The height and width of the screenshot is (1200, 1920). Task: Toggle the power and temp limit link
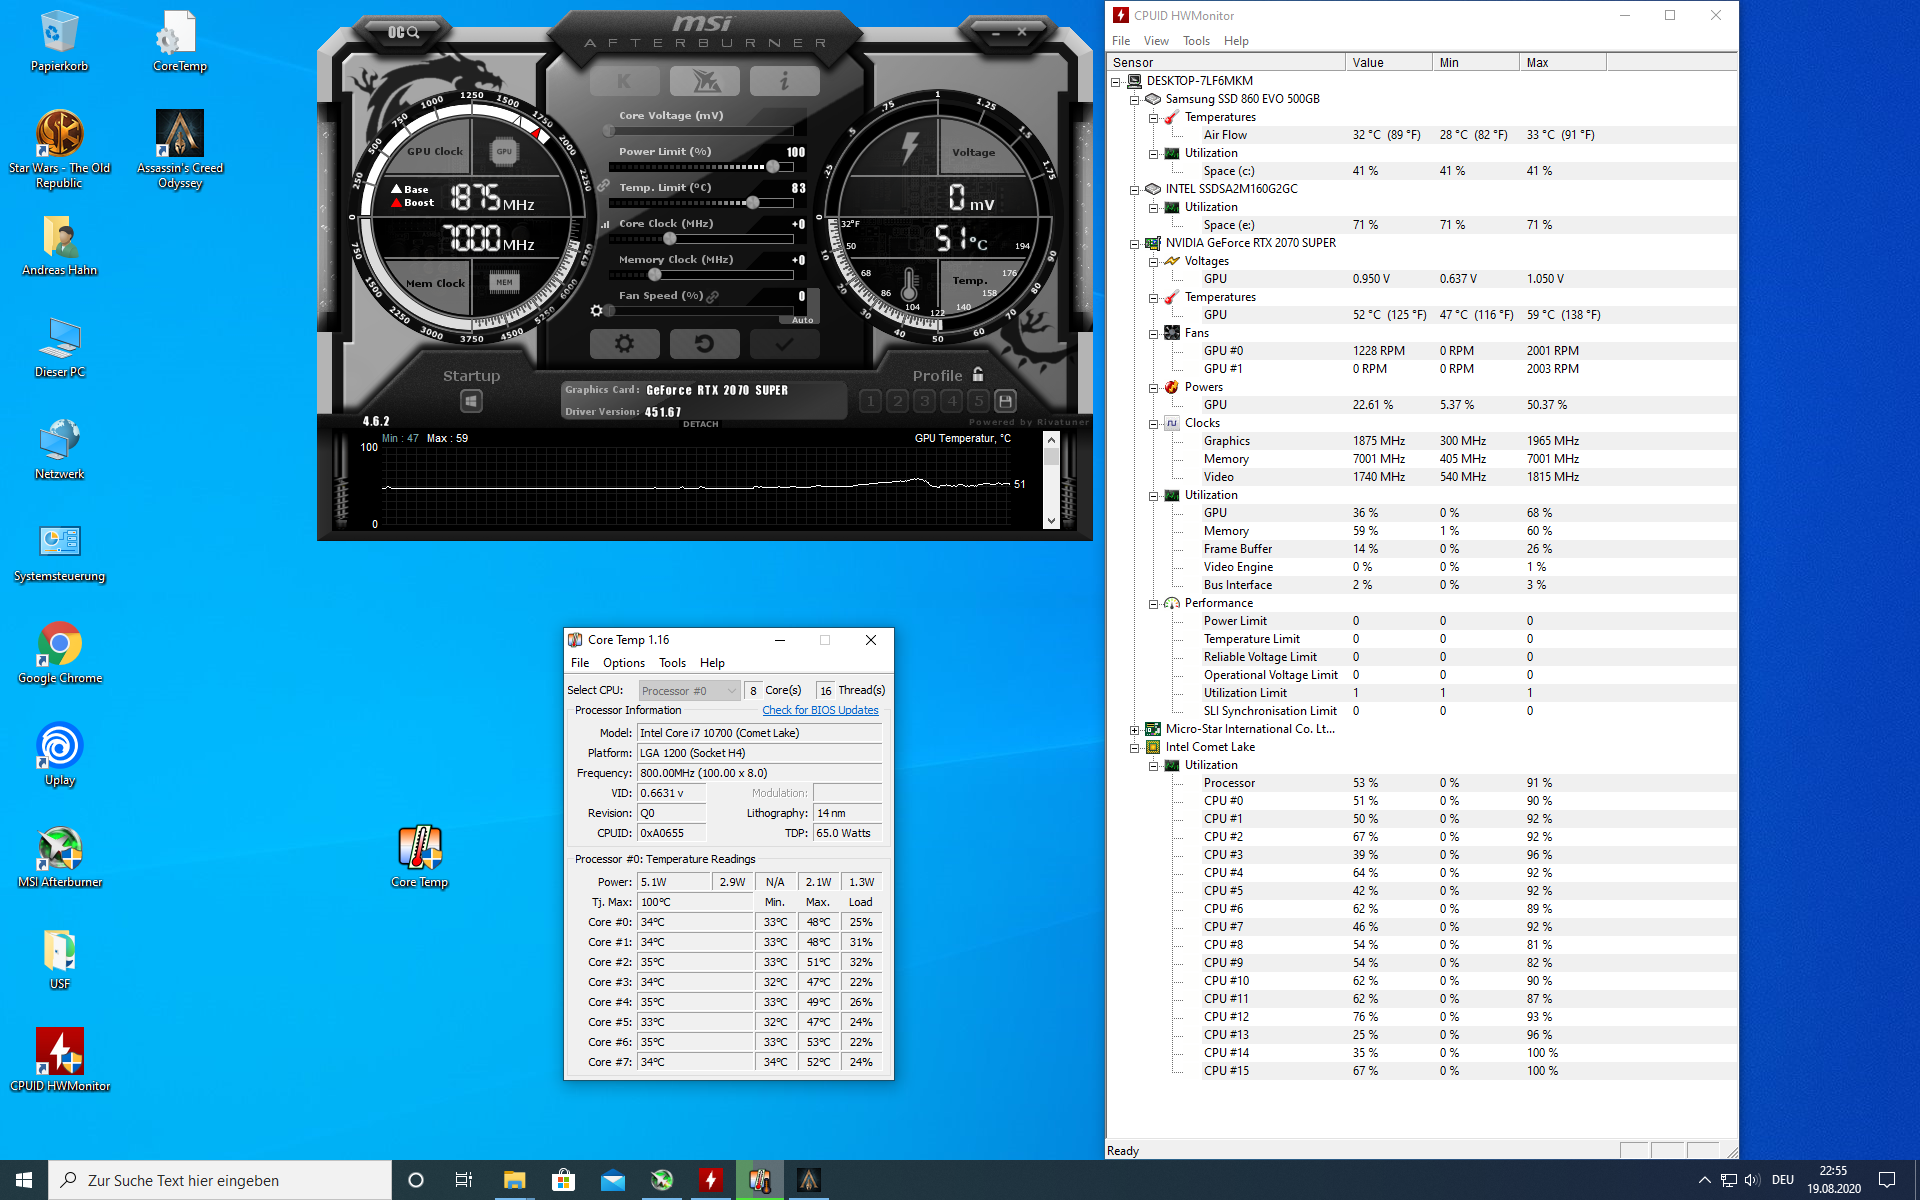pos(604,186)
